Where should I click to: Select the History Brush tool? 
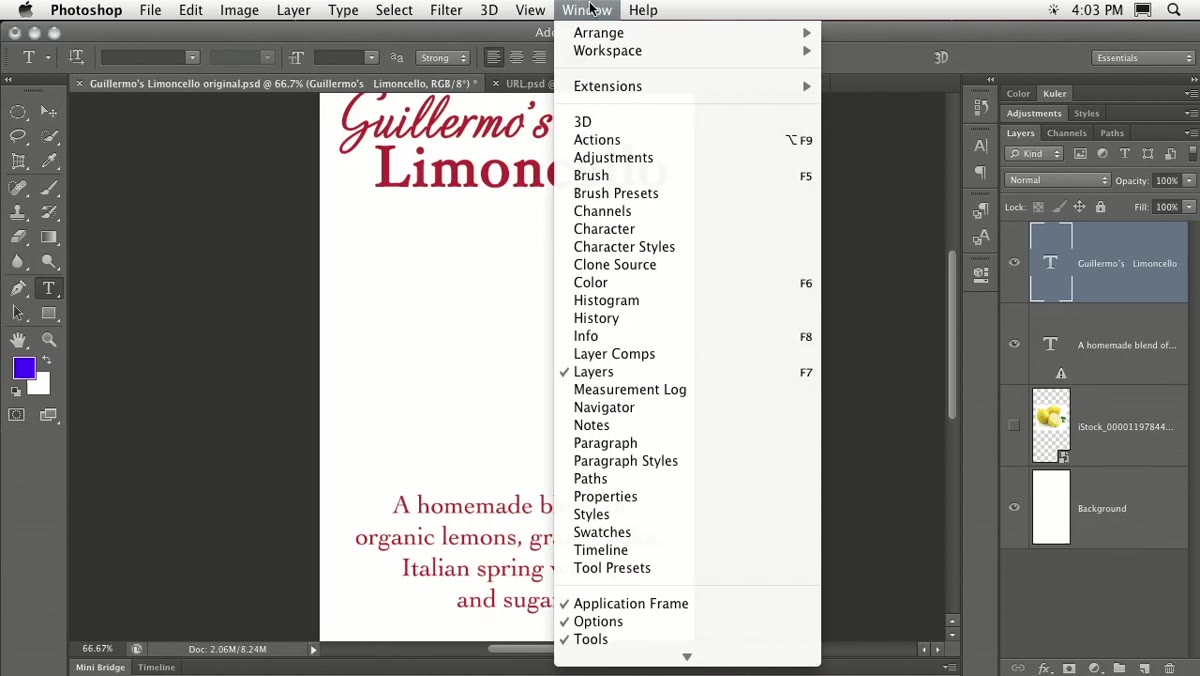click(x=49, y=213)
